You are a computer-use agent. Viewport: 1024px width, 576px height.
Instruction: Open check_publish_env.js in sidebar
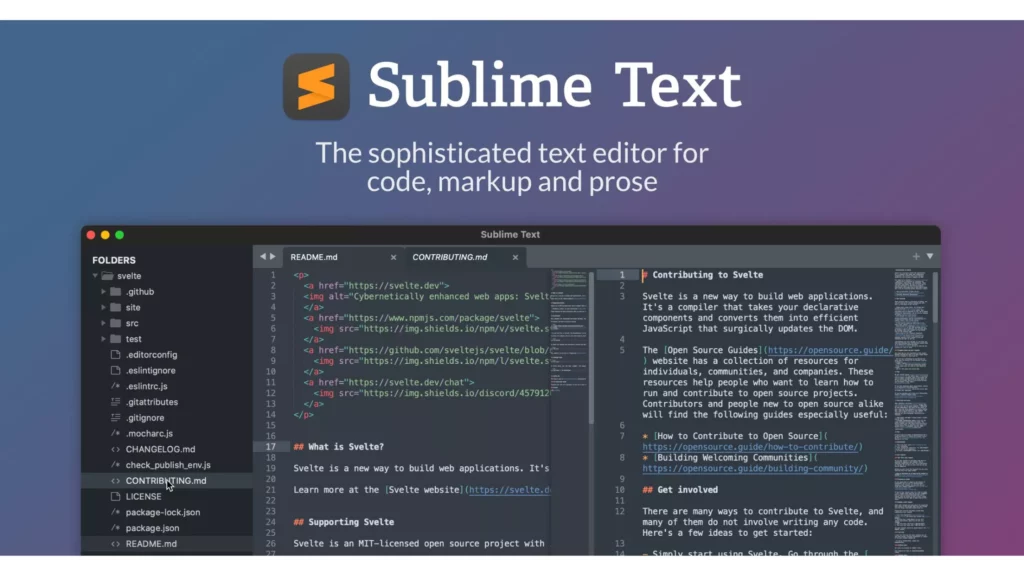[168, 465]
